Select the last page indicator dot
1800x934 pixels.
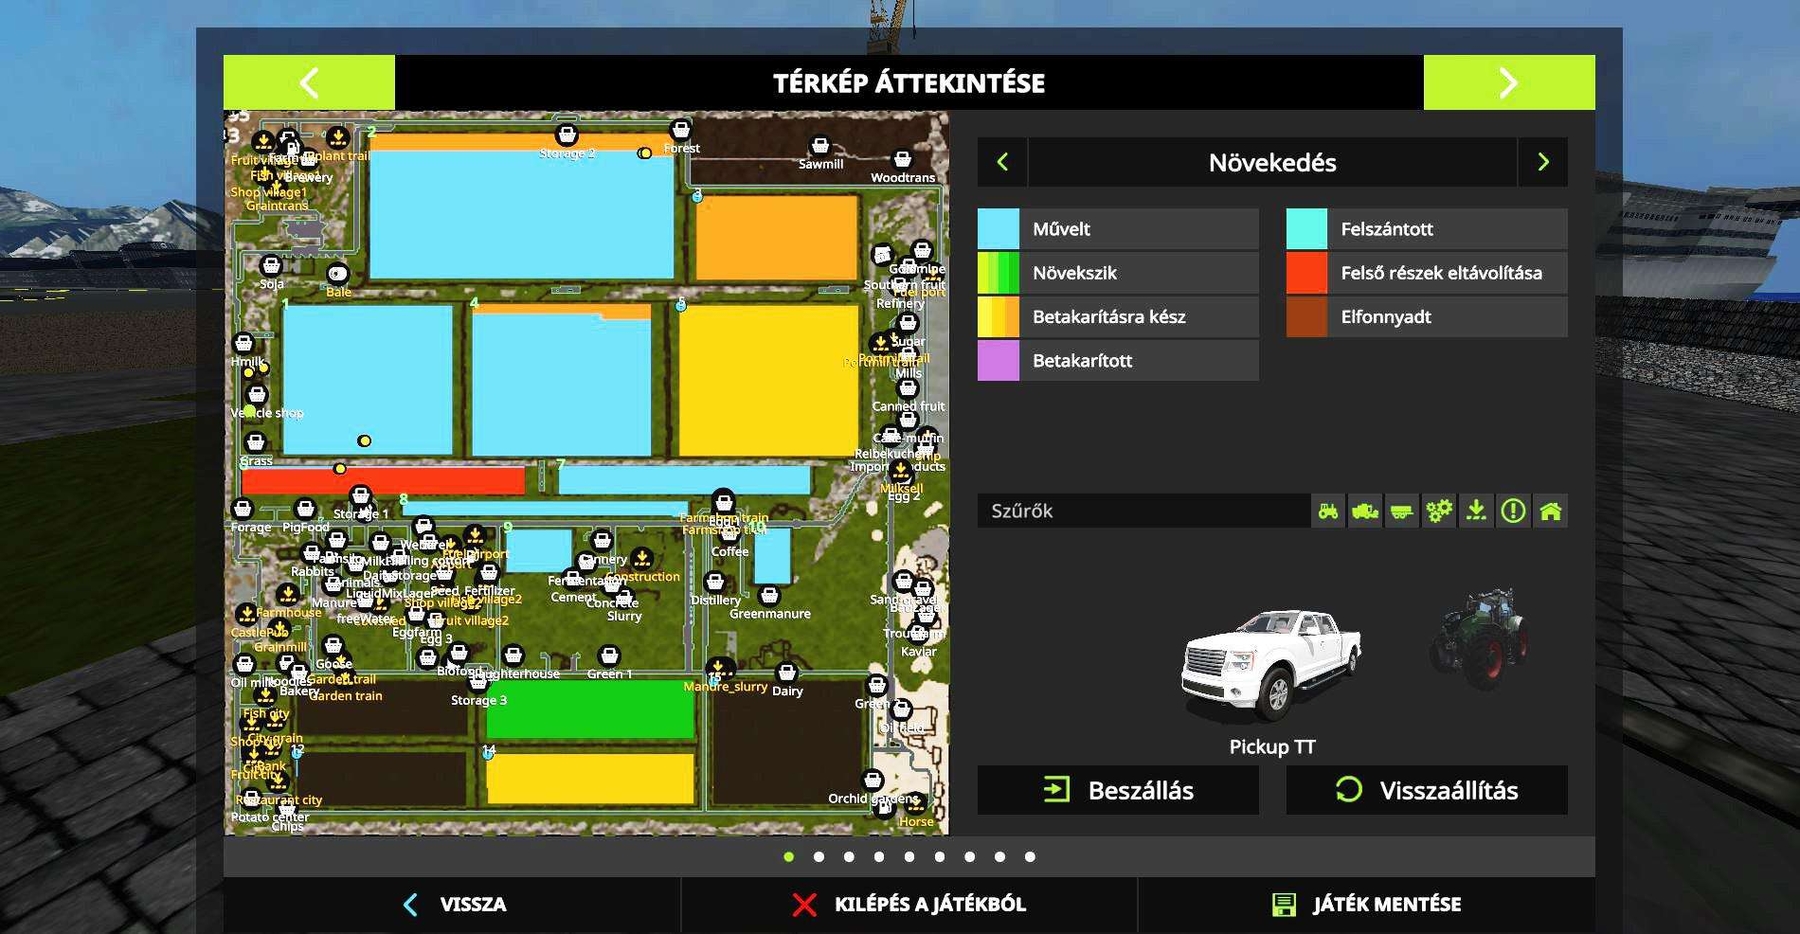click(x=1030, y=857)
